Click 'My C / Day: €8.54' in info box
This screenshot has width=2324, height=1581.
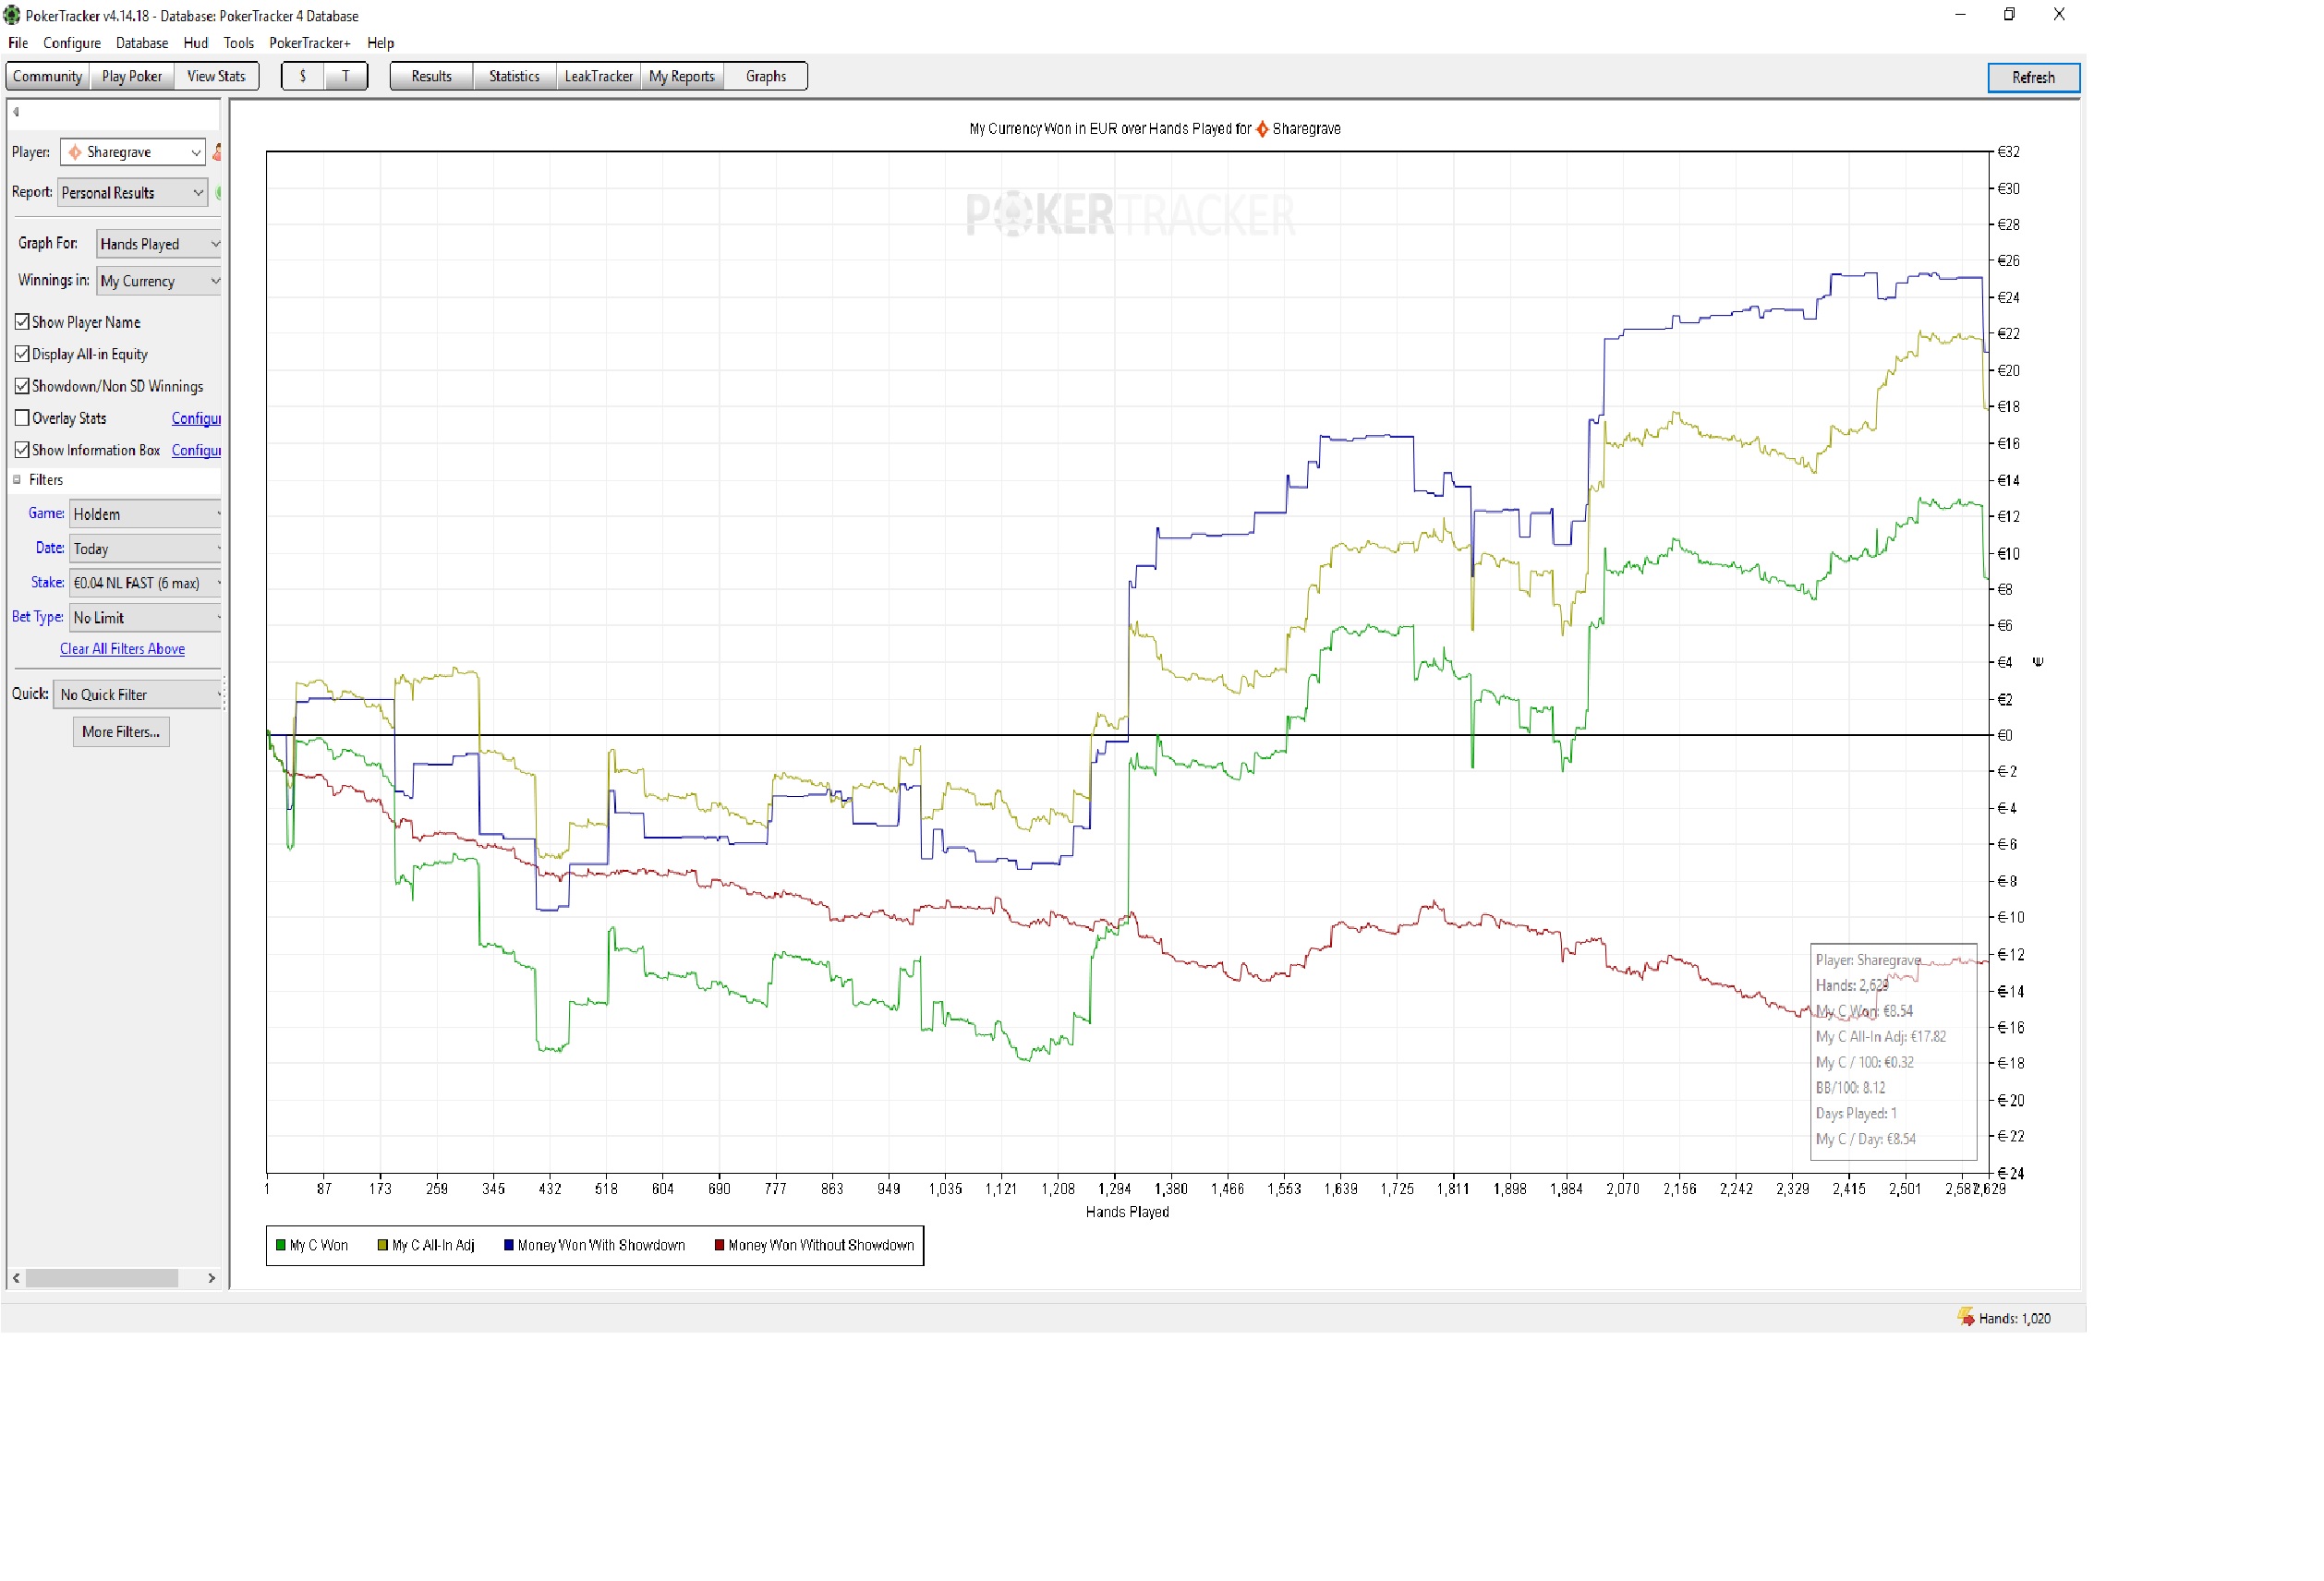click(1866, 1139)
